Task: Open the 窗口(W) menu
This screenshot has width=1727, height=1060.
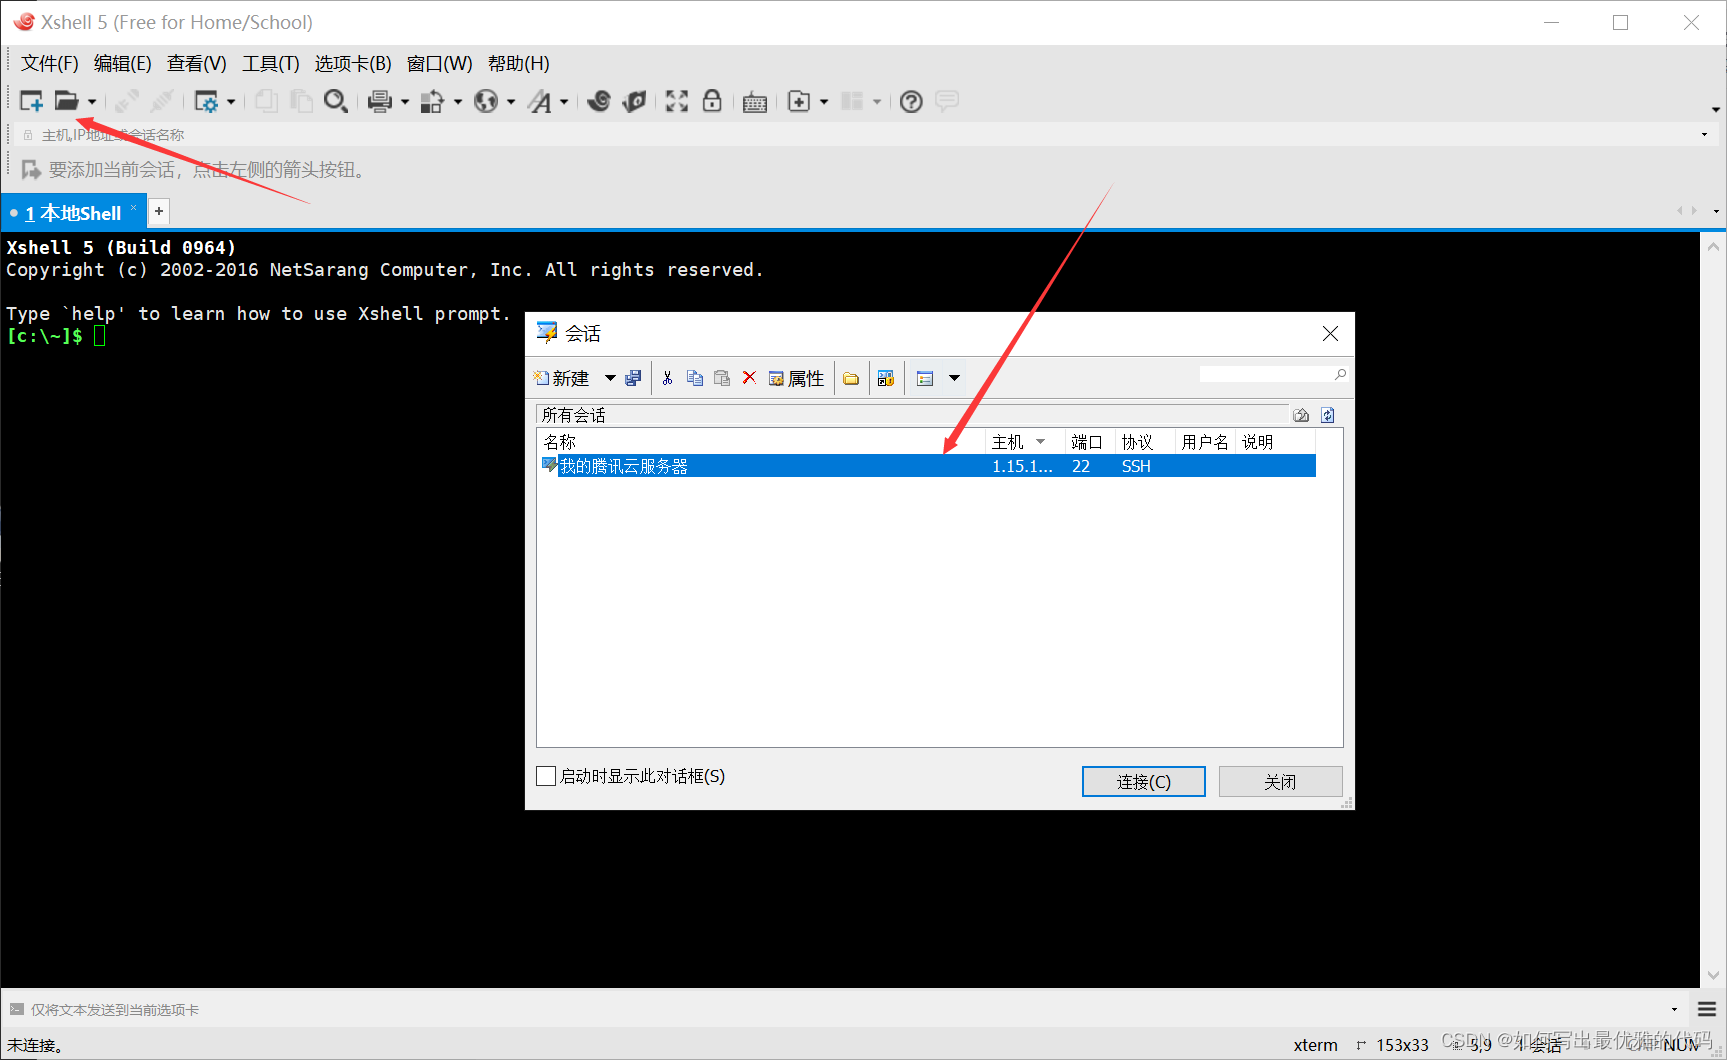Action: [440, 64]
